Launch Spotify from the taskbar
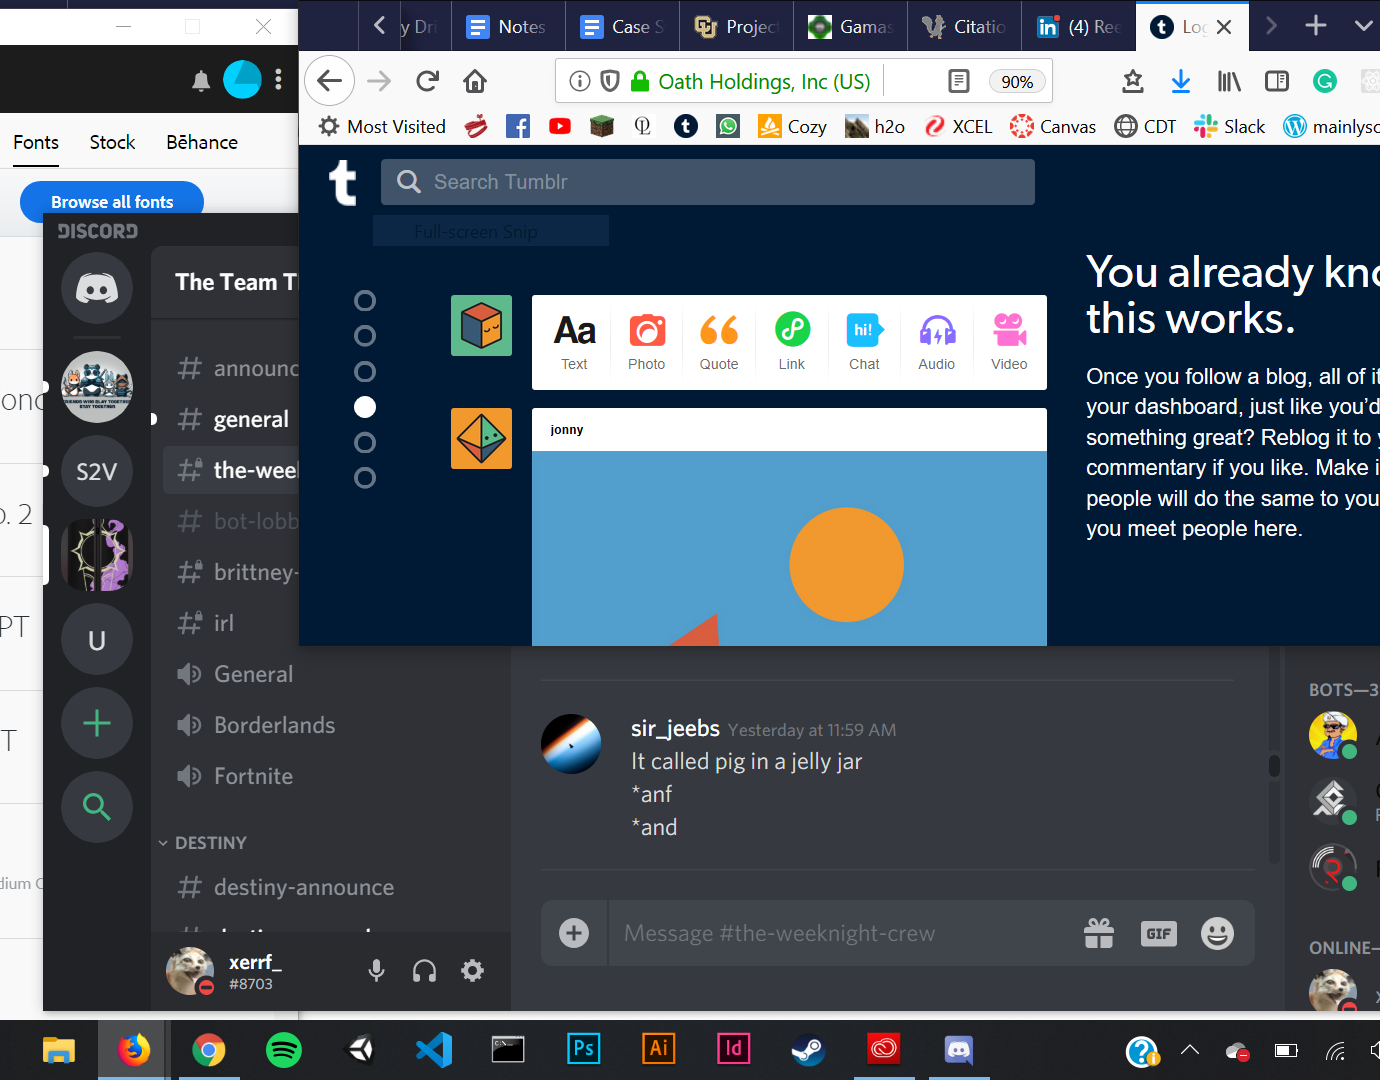This screenshot has height=1080, width=1380. point(284,1050)
